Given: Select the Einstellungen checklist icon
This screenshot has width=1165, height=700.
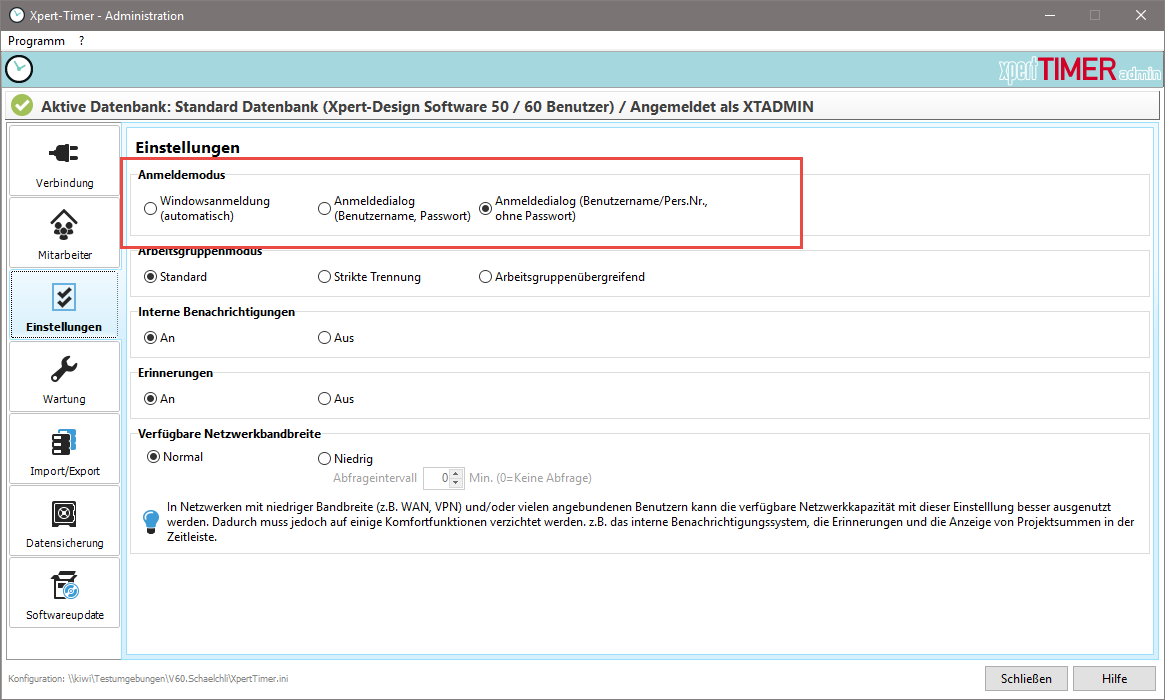Looking at the screenshot, I should 64,298.
